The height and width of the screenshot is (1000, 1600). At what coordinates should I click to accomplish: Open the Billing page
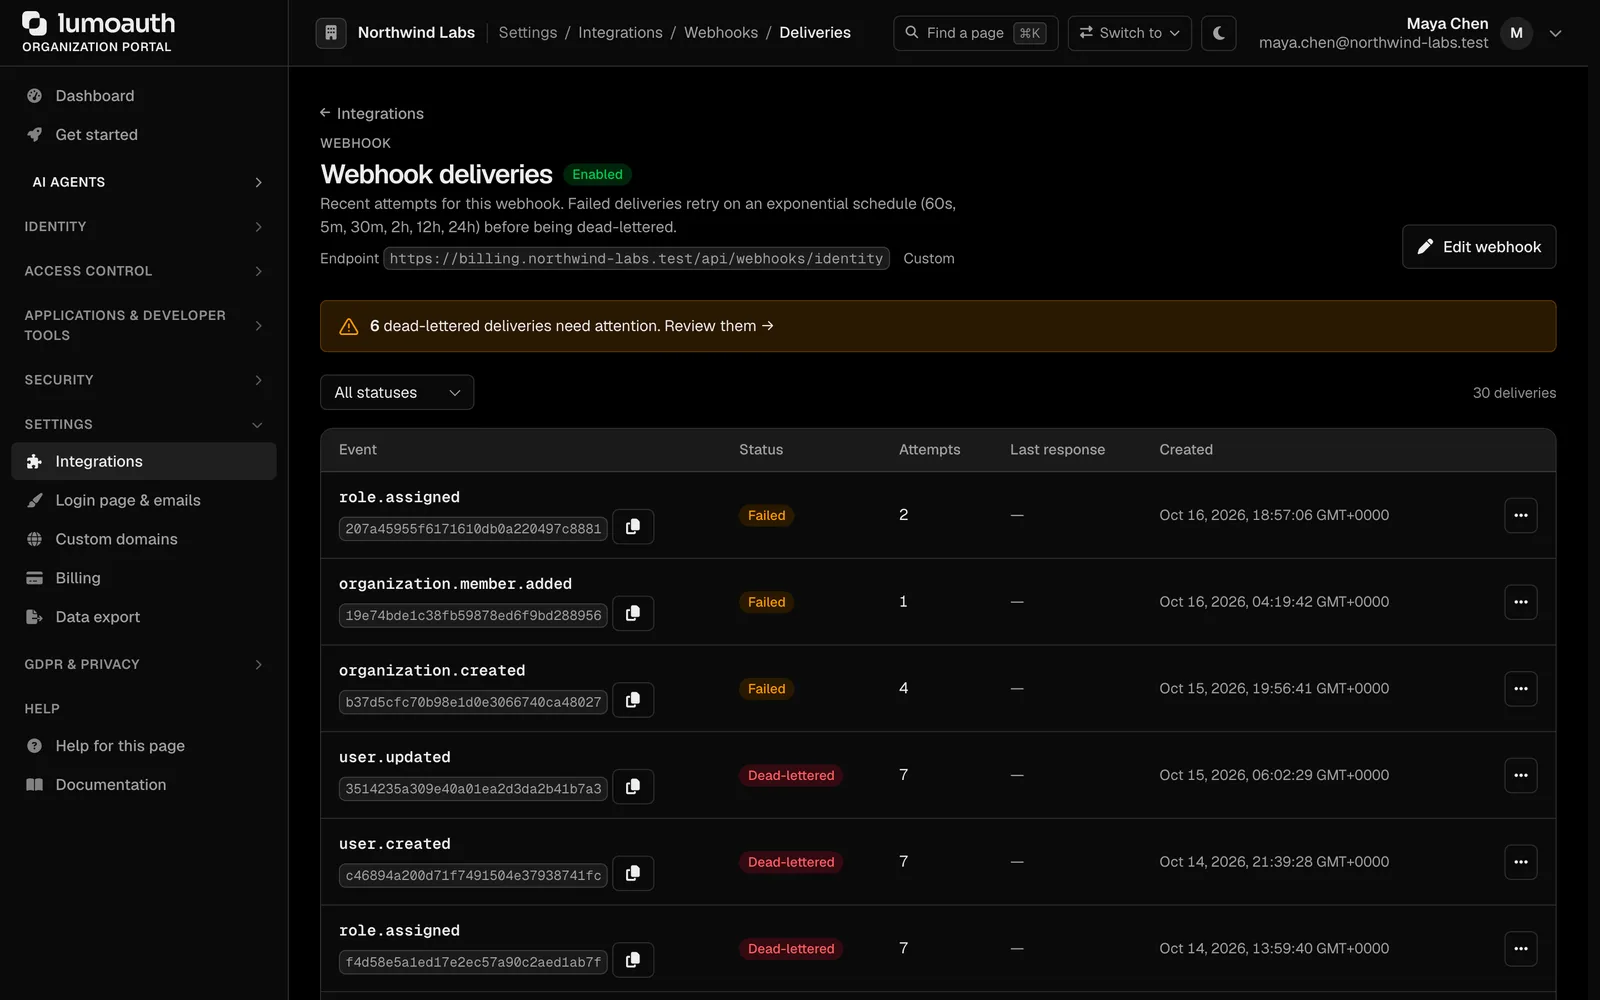click(x=144, y=578)
